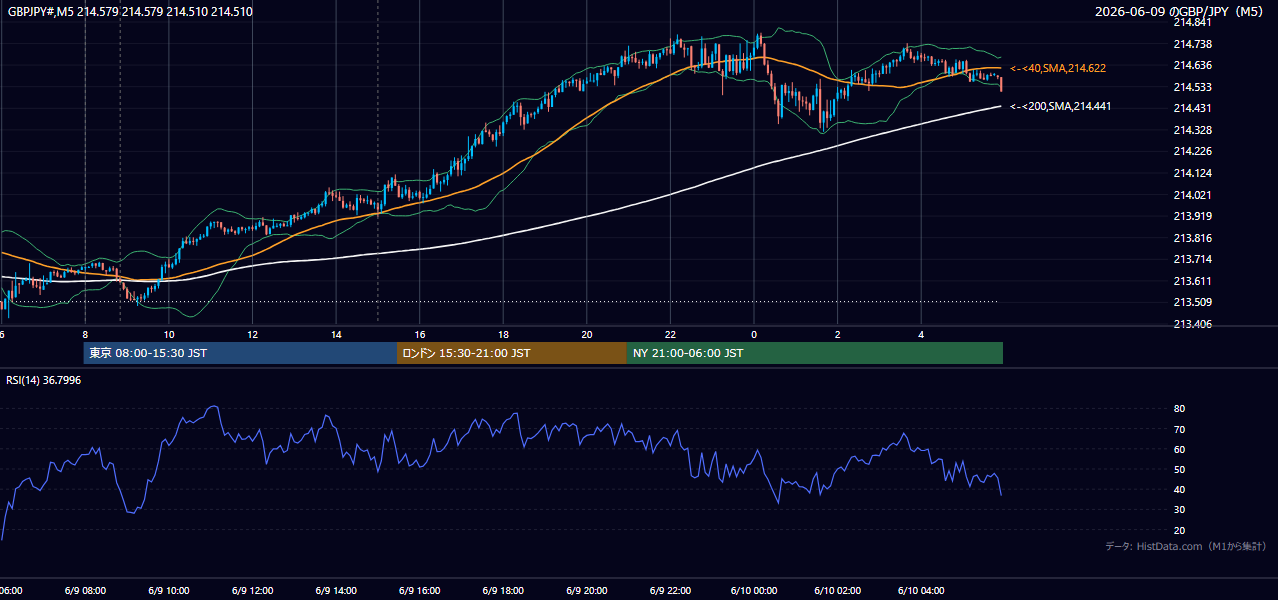Click hour label 18 under price chart
Screen dimensions: 1278x600
(x=503, y=335)
